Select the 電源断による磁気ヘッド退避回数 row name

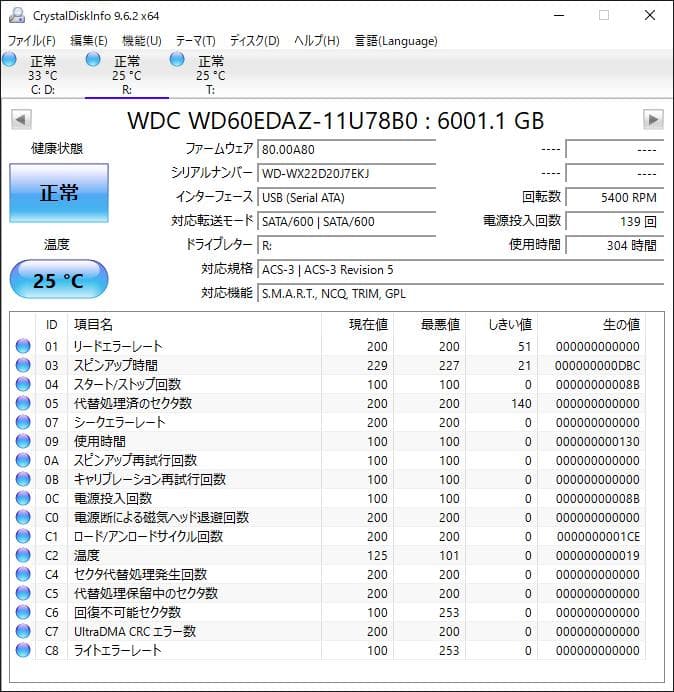click(162, 517)
